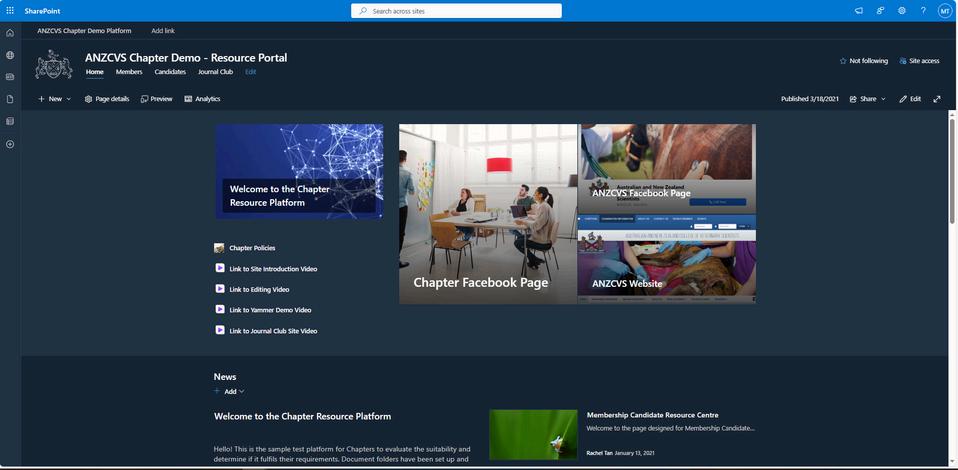Open the Welcome to the Chapter Resource Platform news headline
Viewport: 958px width, 470px height.
click(x=302, y=416)
